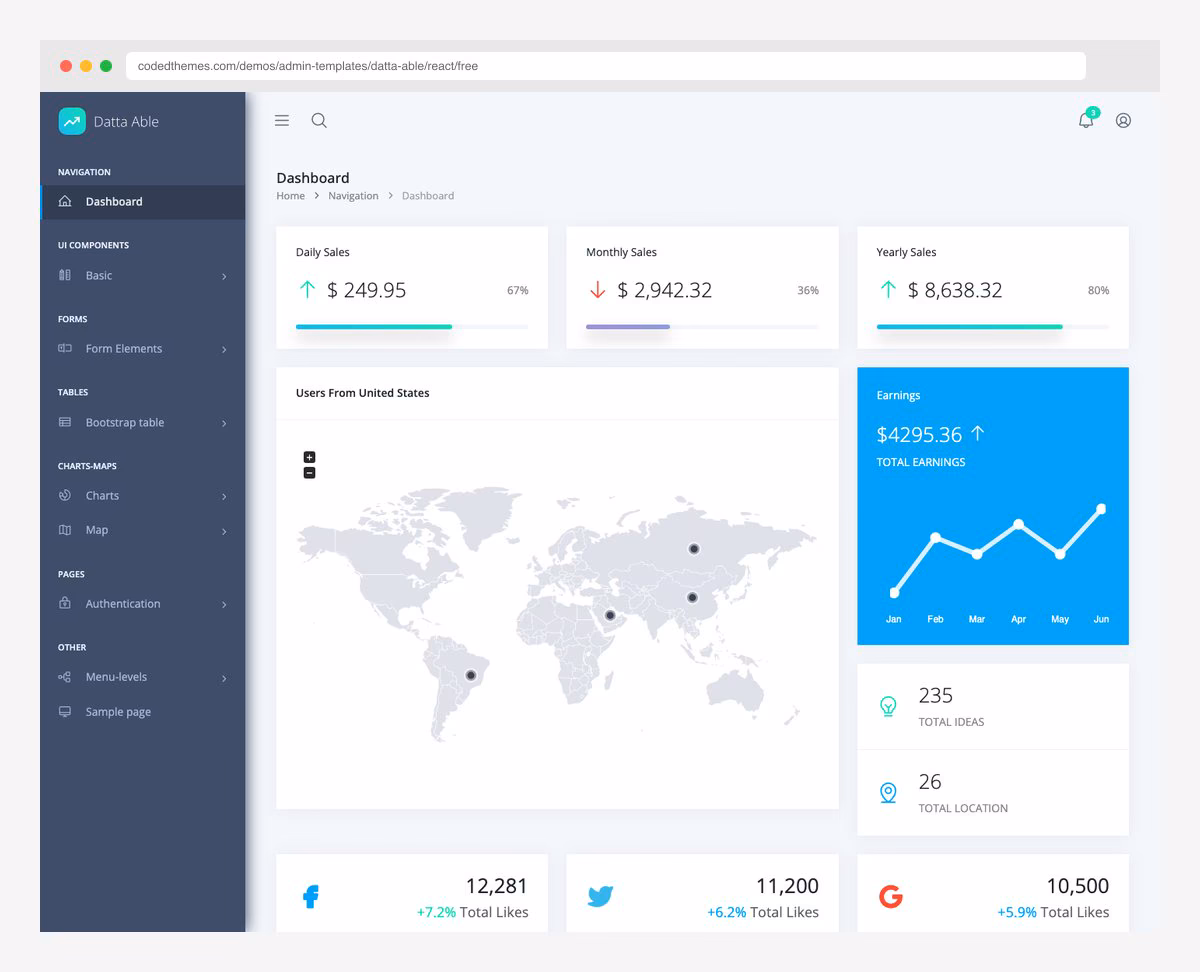1200x972 pixels.
Task: Click the Facebook icon on the likes card
Action: click(310, 896)
